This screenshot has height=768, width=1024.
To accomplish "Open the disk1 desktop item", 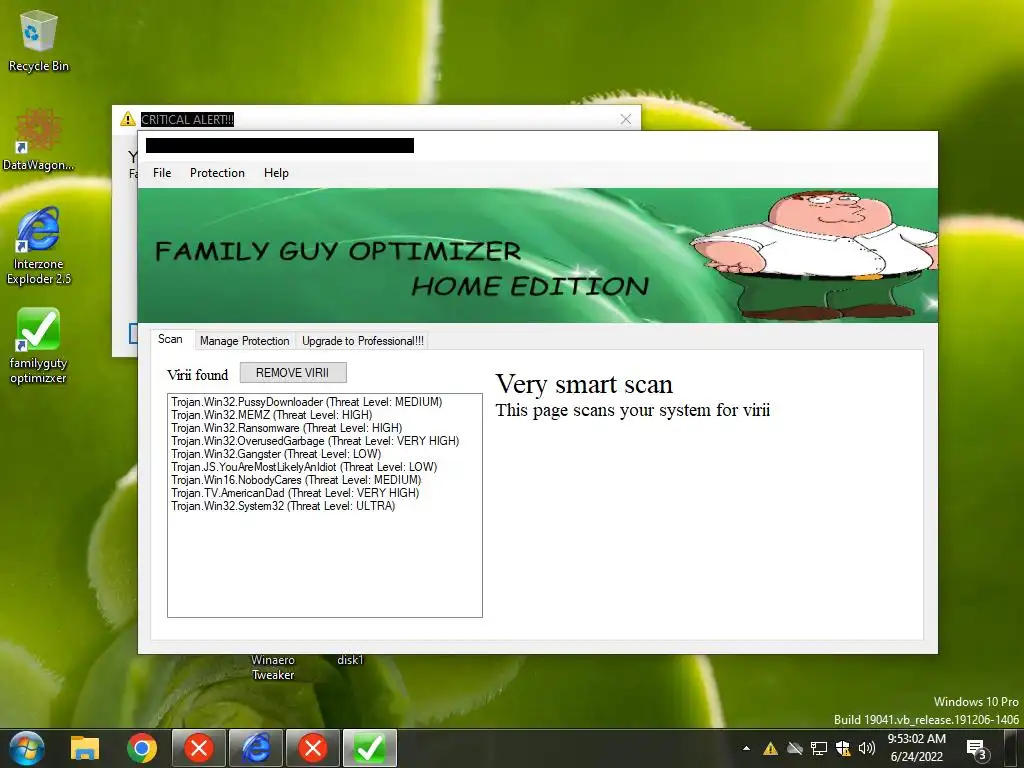I will click(351, 660).
